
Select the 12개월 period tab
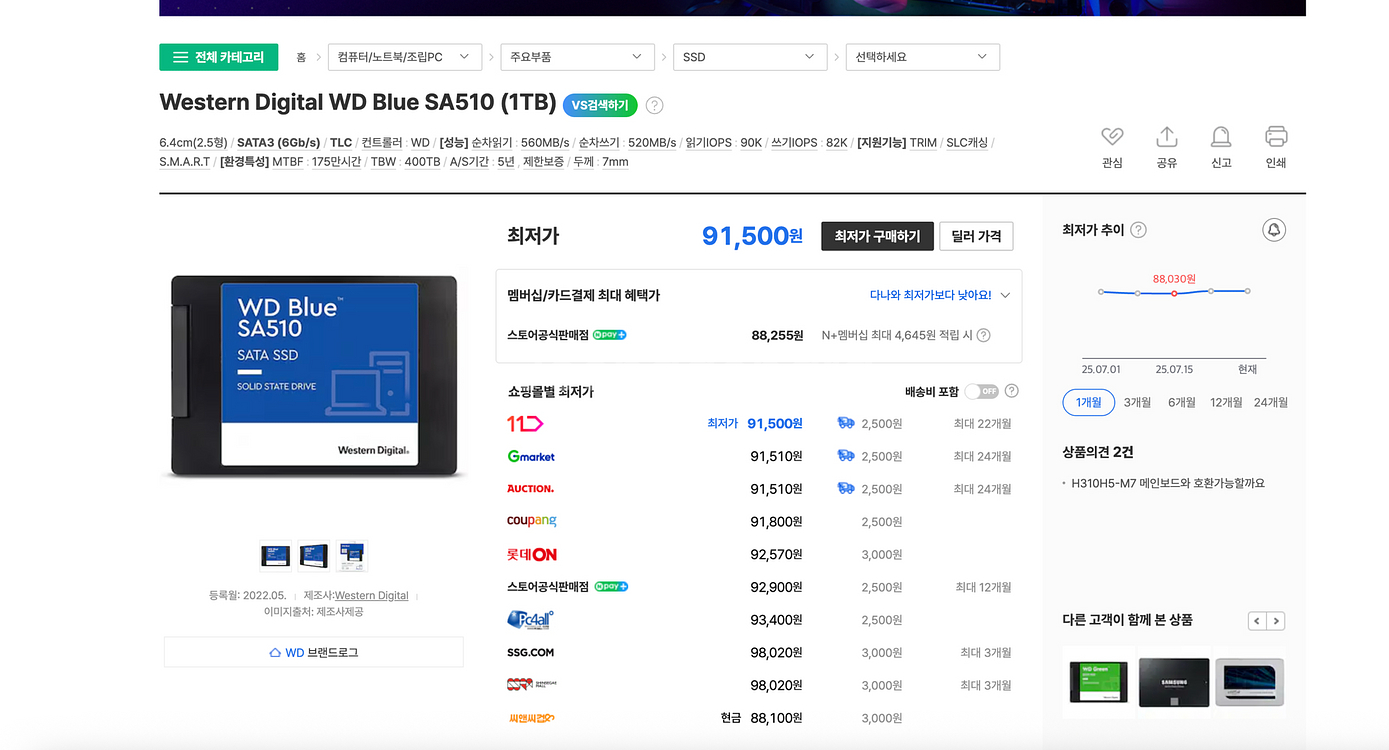(1226, 402)
